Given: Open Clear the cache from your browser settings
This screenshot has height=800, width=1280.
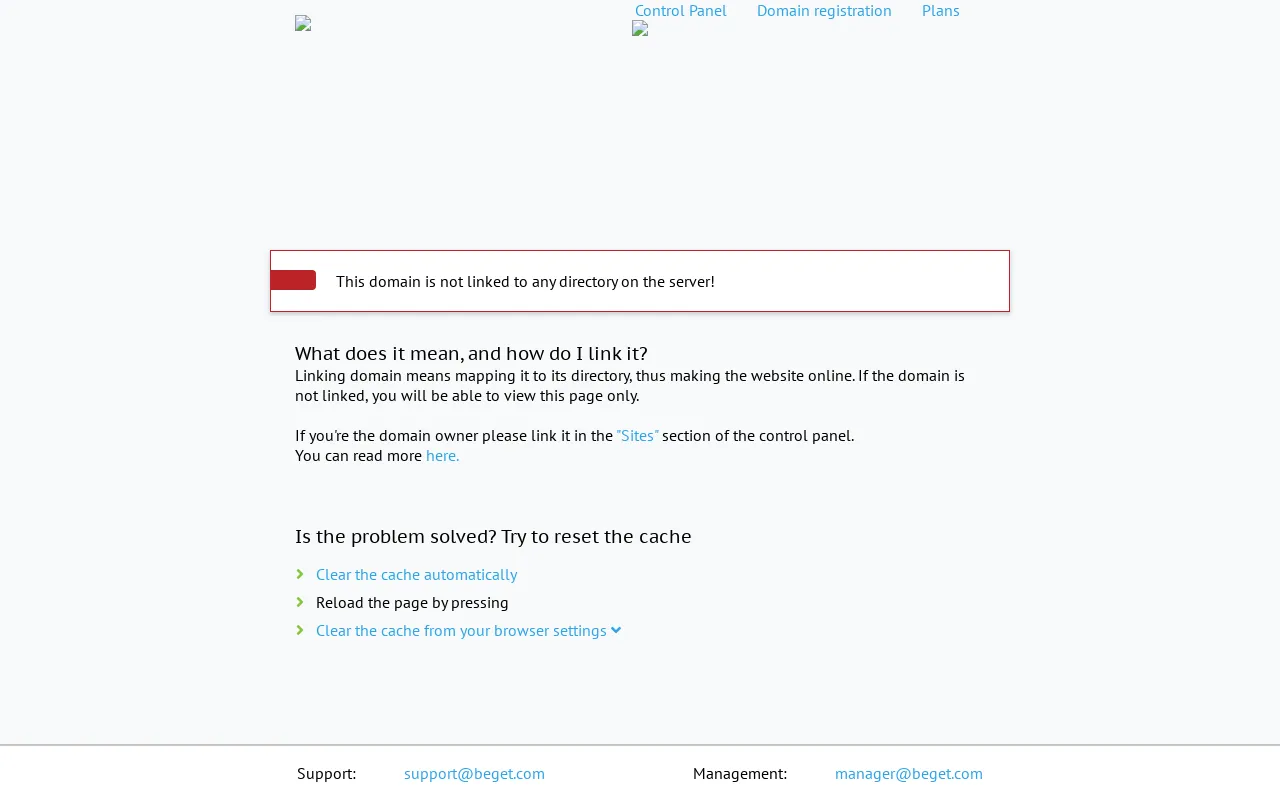Looking at the screenshot, I should (461, 630).
